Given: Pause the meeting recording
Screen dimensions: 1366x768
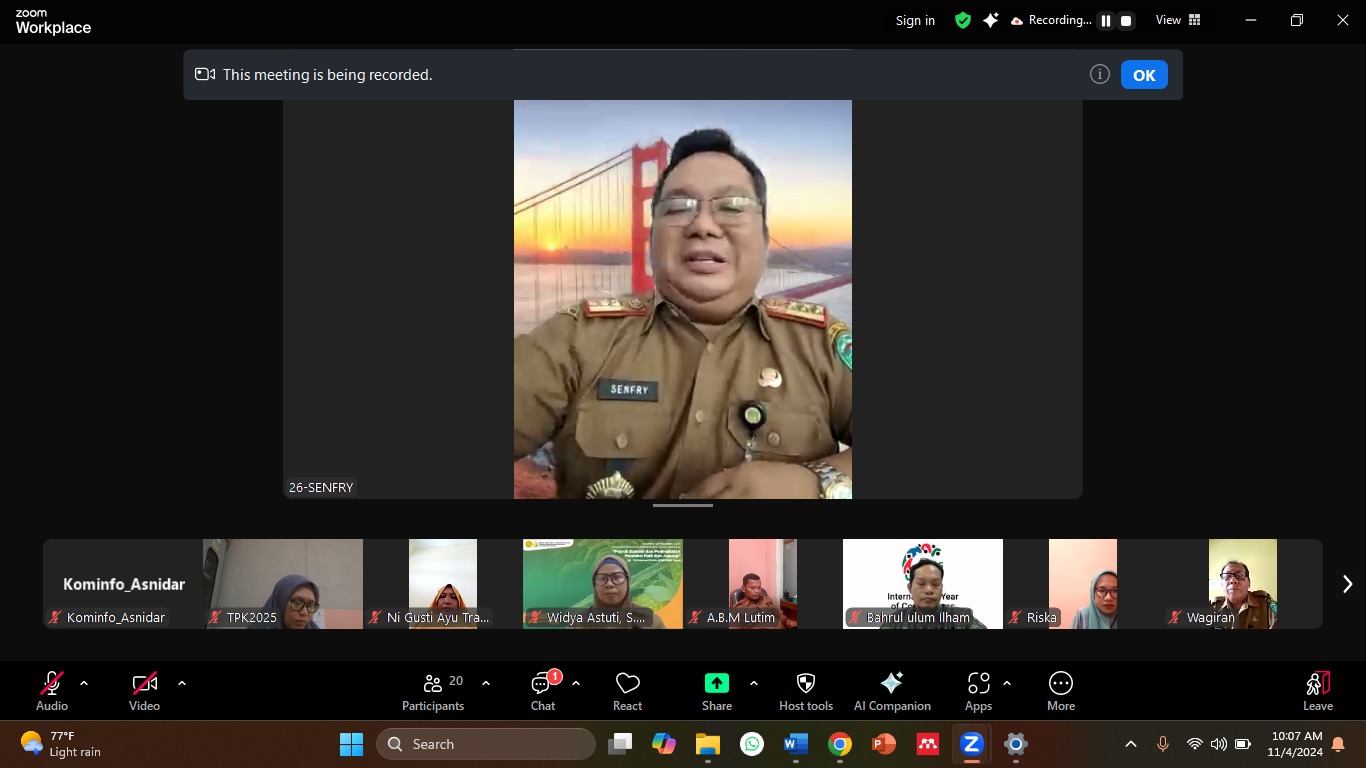Looking at the screenshot, I should tap(1106, 20).
